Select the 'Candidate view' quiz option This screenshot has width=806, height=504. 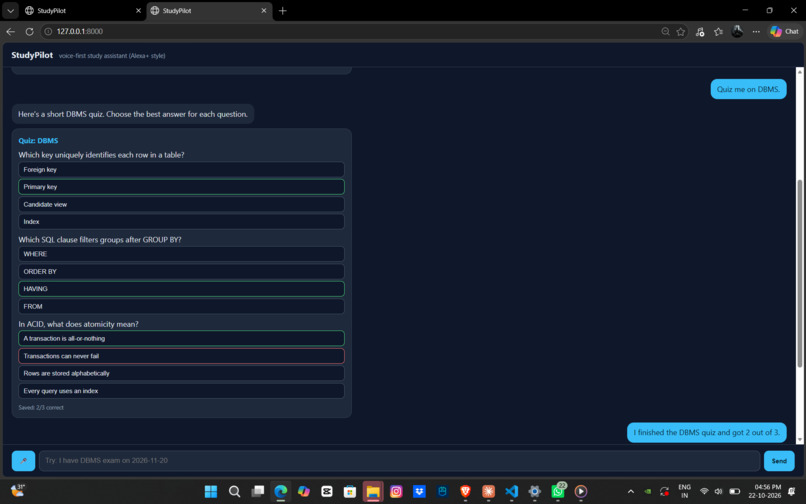point(181,204)
